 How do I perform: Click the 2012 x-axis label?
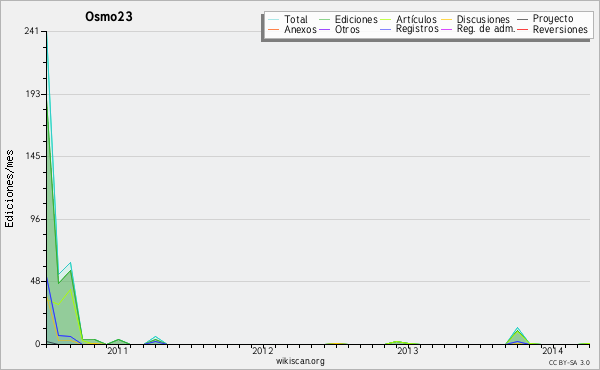262,350
